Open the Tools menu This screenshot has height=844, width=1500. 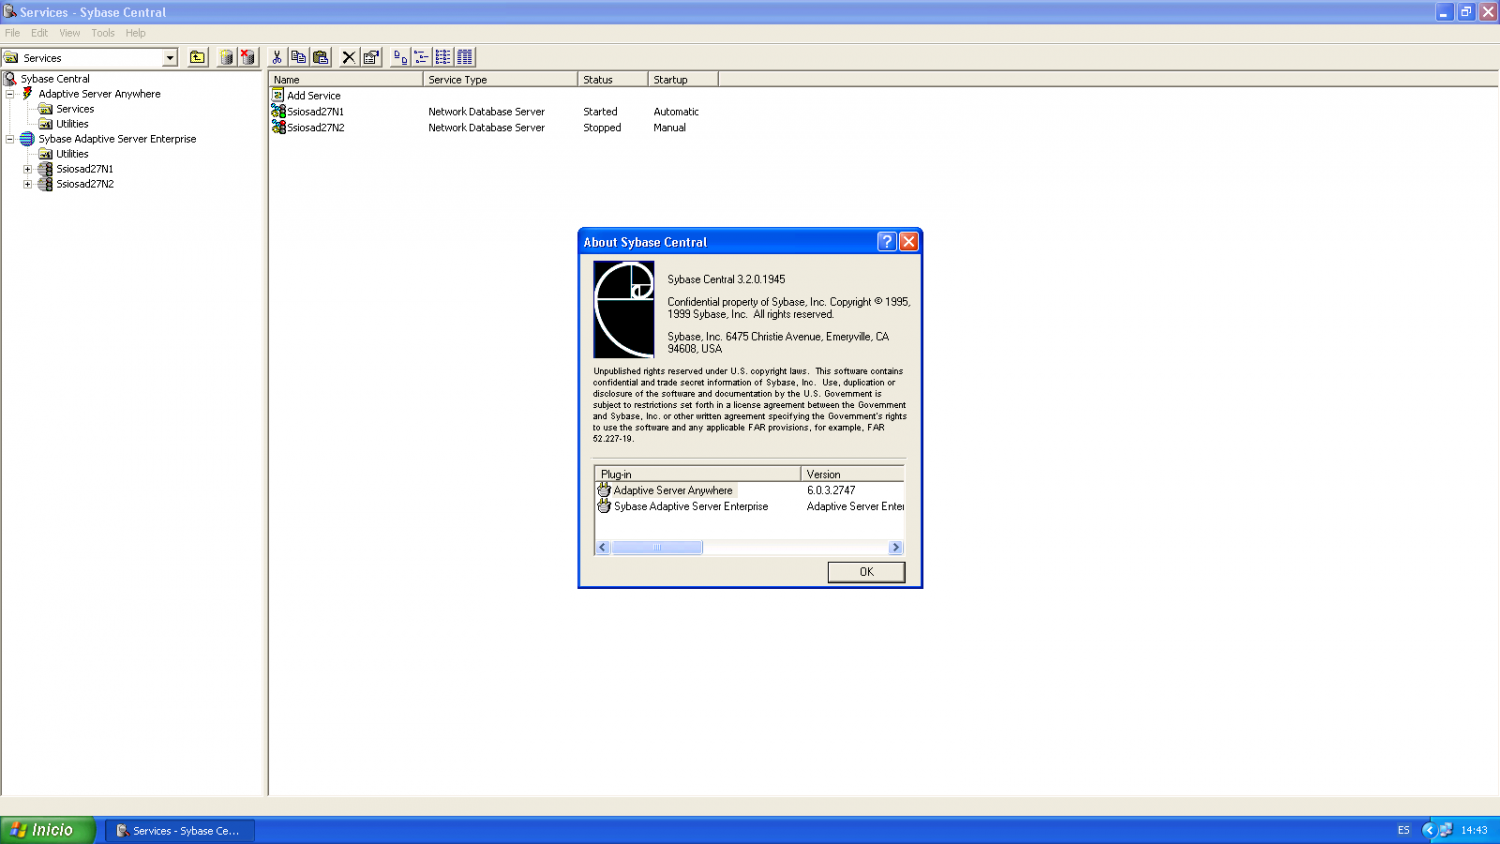coord(103,33)
